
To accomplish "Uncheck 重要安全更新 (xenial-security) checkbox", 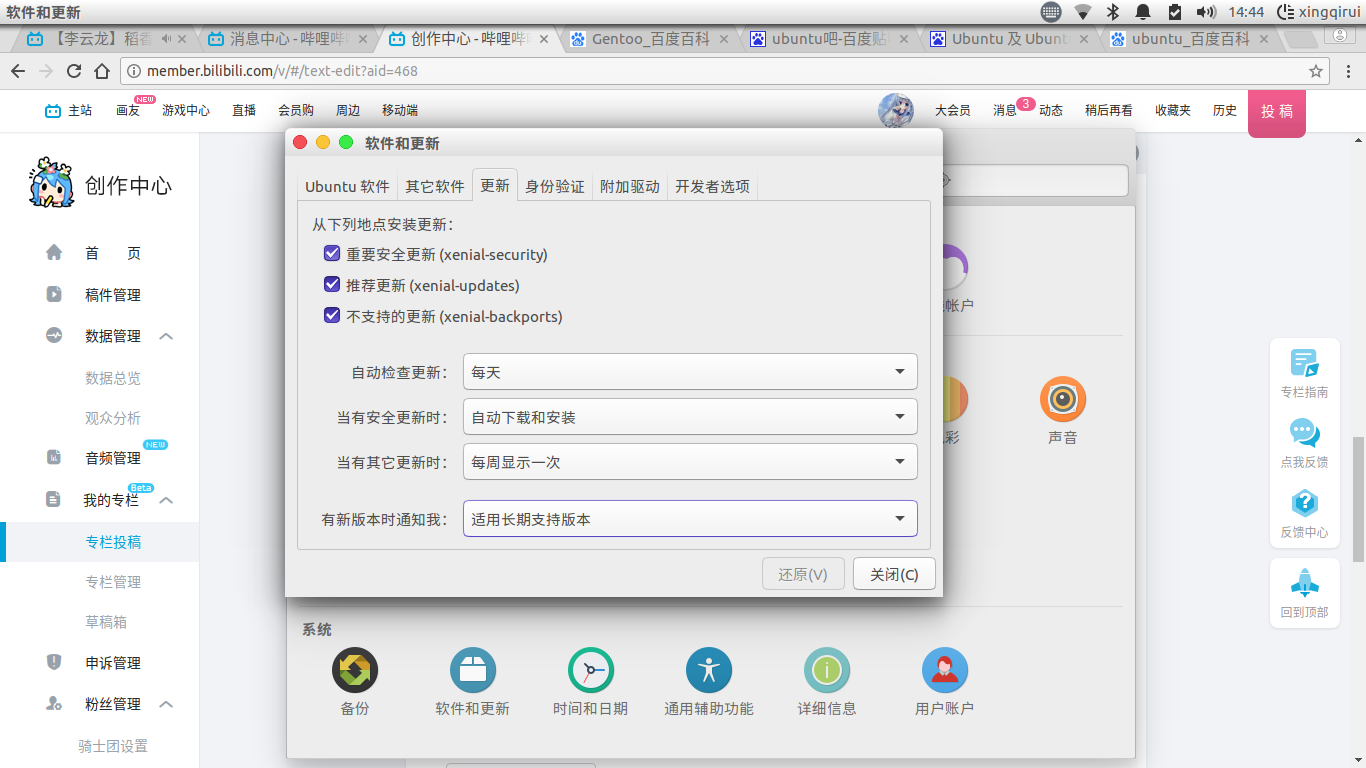I will [332, 254].
